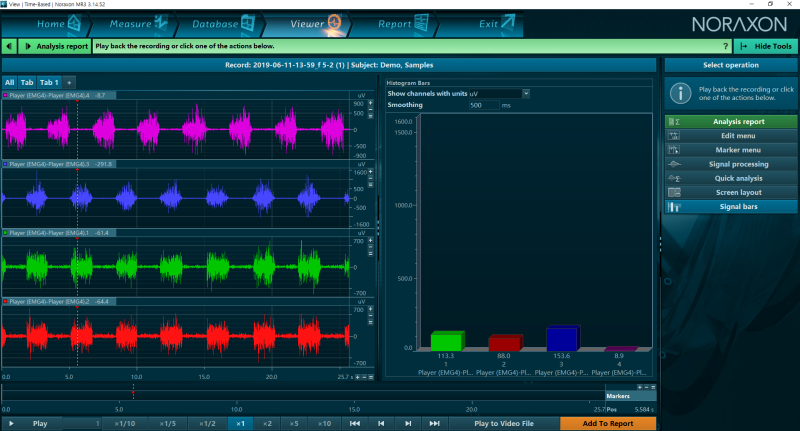Select the tab labeled Tab
800x431 pixels.
tap(27, 82)
